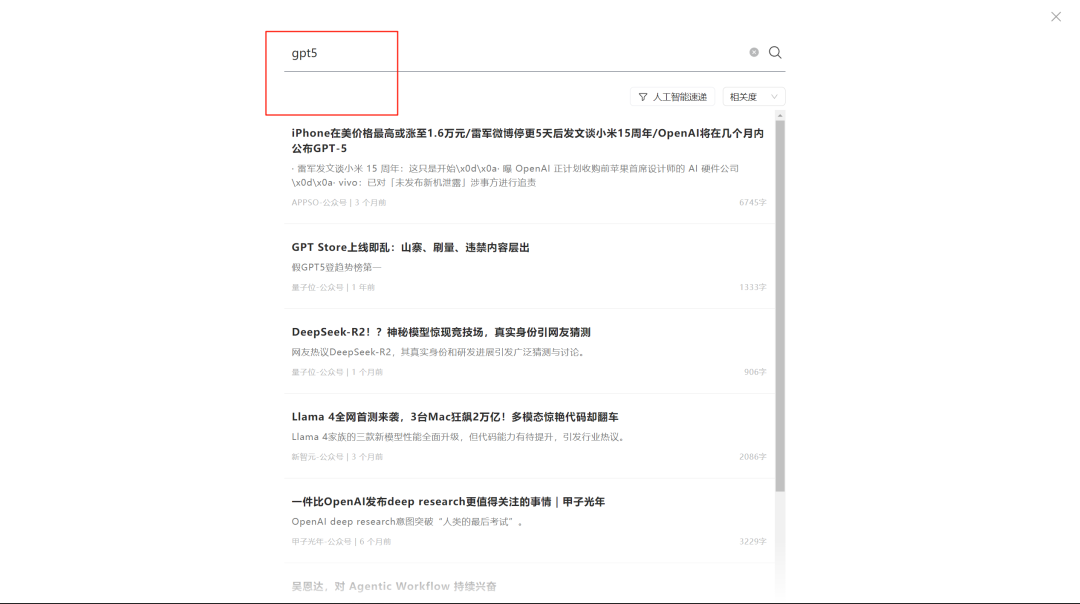Clear the gpt5 search text

(x=754, y=52)
